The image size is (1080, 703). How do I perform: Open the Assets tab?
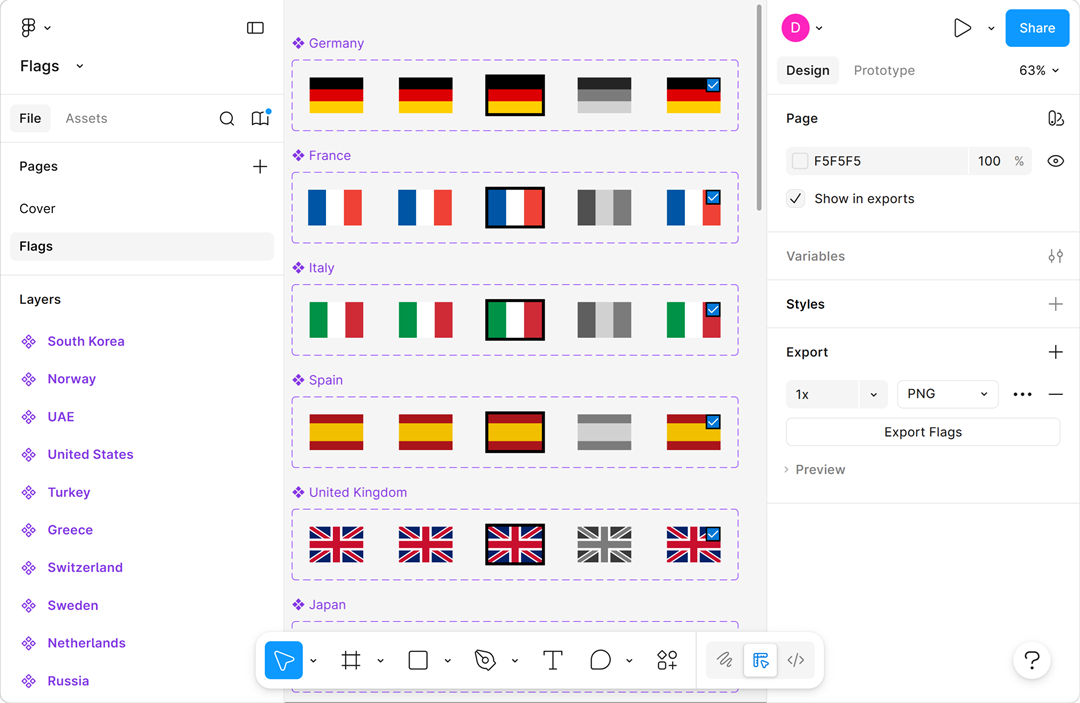86,119
